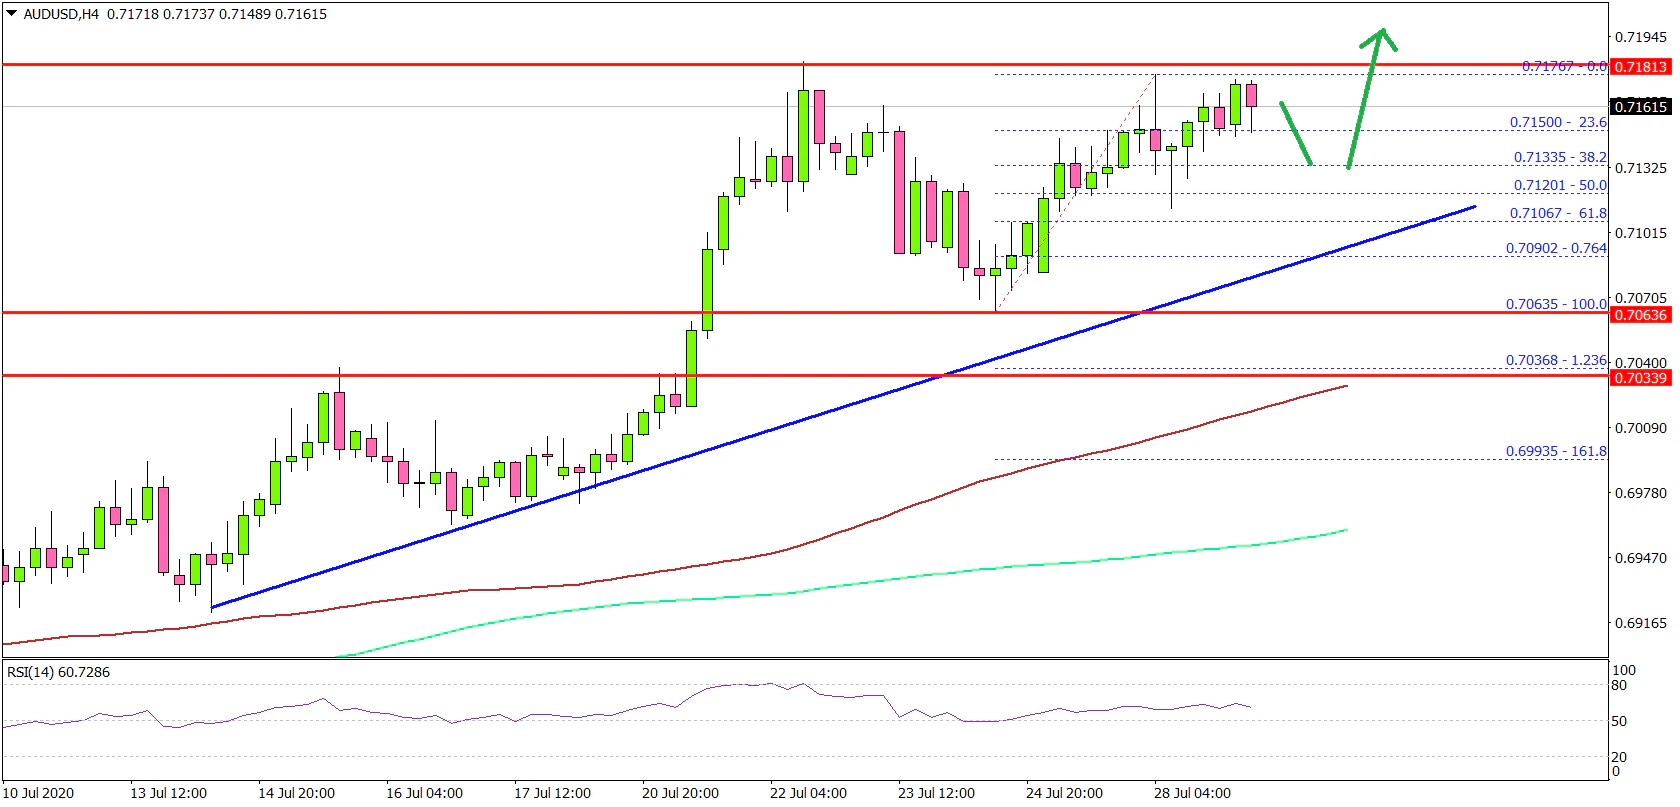Select the 0.71335 - 38.2 Fibonacci label
Screen dimensions: 1680x807
click(1559, 157)
